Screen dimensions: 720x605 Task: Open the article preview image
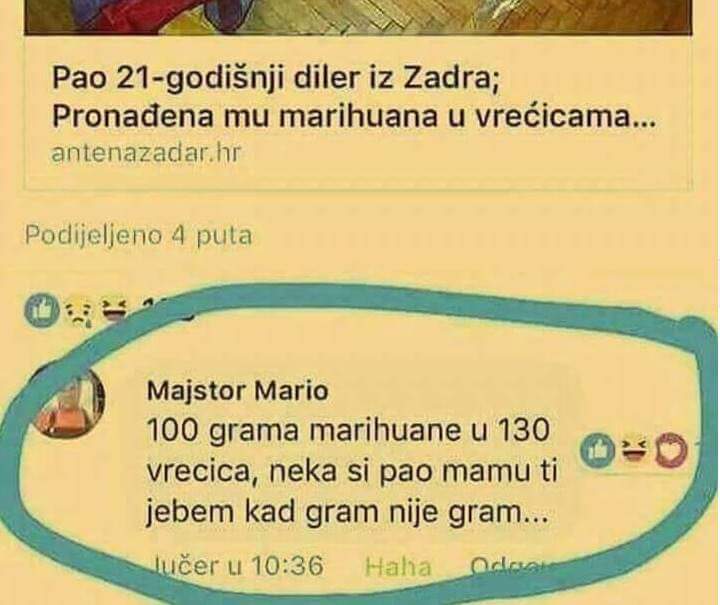[x=358, y=17]
